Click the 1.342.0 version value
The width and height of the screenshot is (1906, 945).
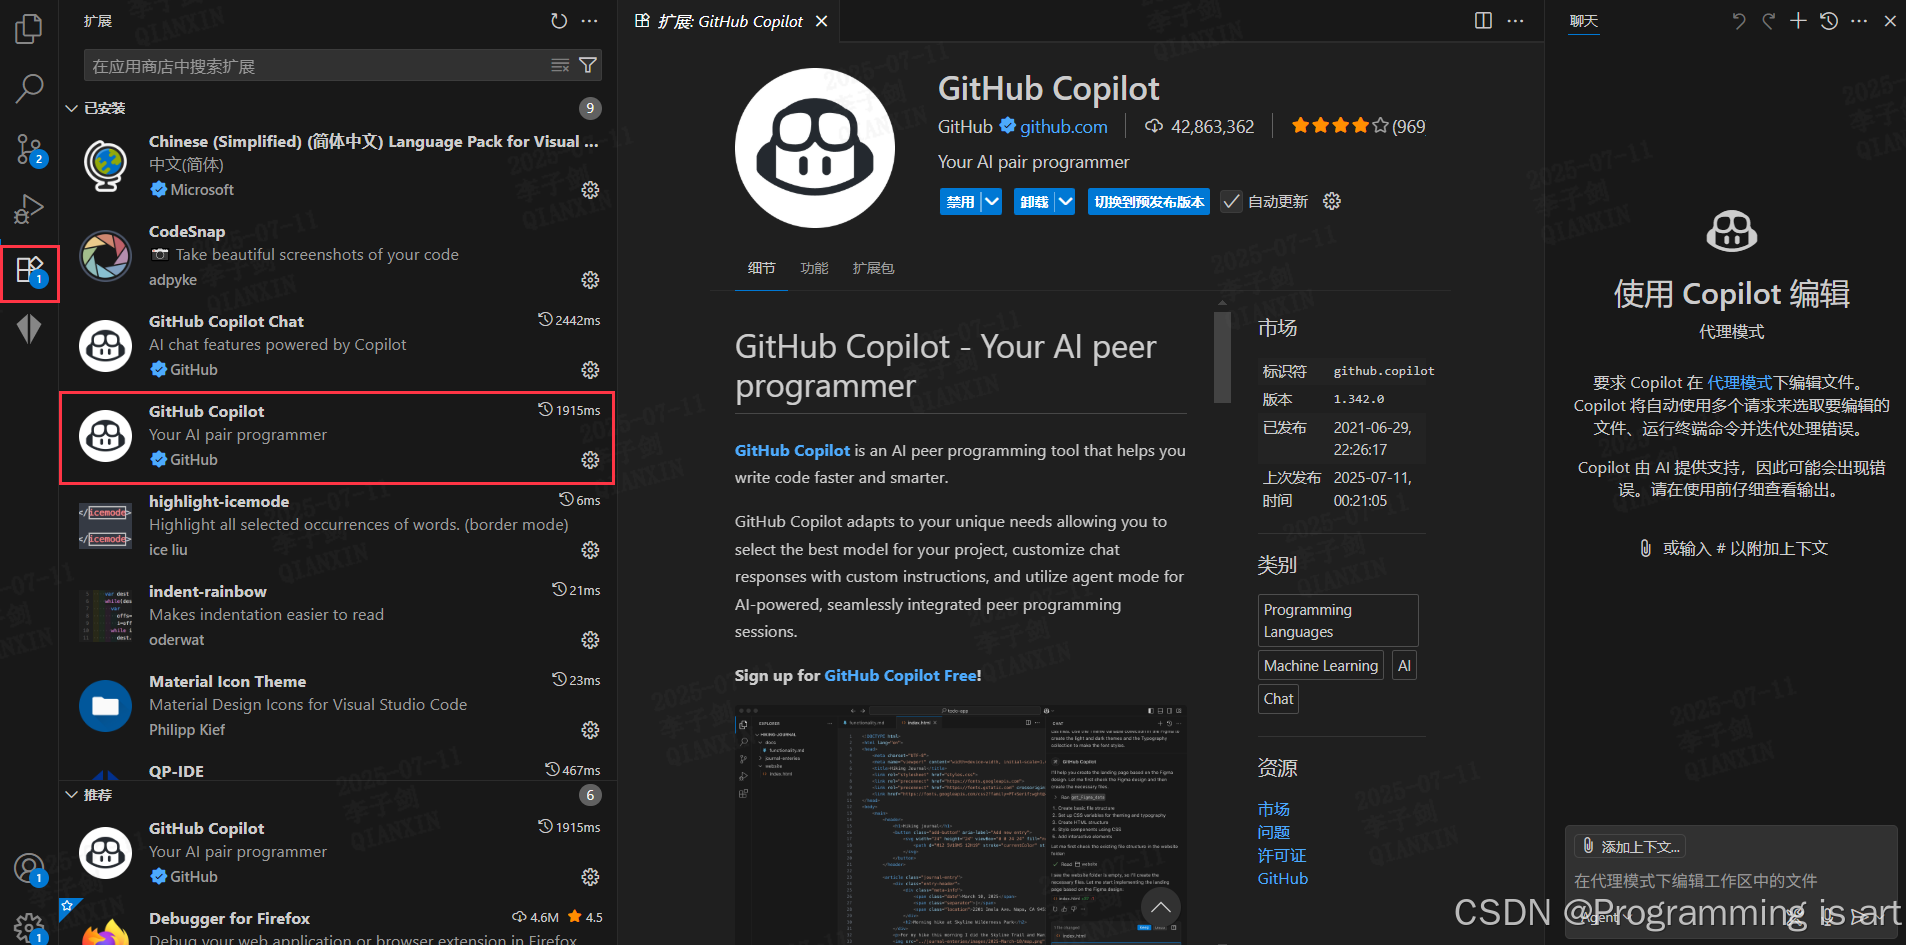tap(1358, 399)
